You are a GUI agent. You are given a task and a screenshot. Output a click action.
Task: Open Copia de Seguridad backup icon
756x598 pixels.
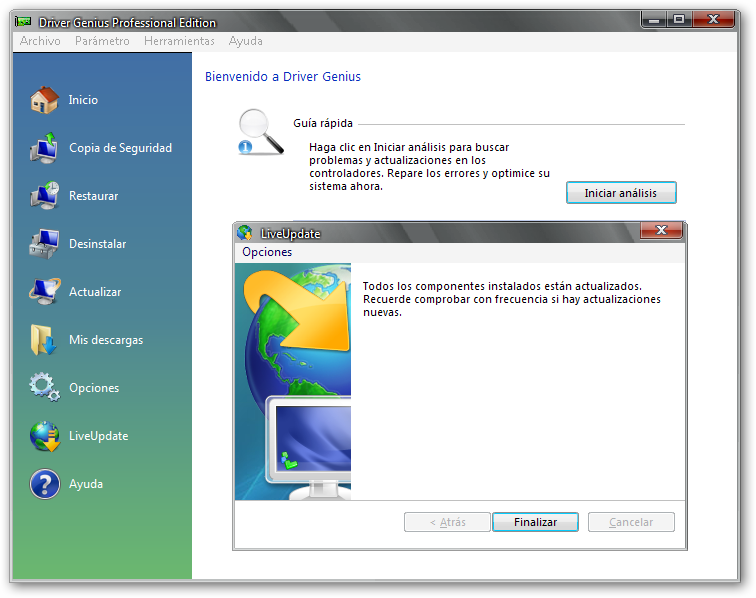pyautogui.click(x=45, y=148)
